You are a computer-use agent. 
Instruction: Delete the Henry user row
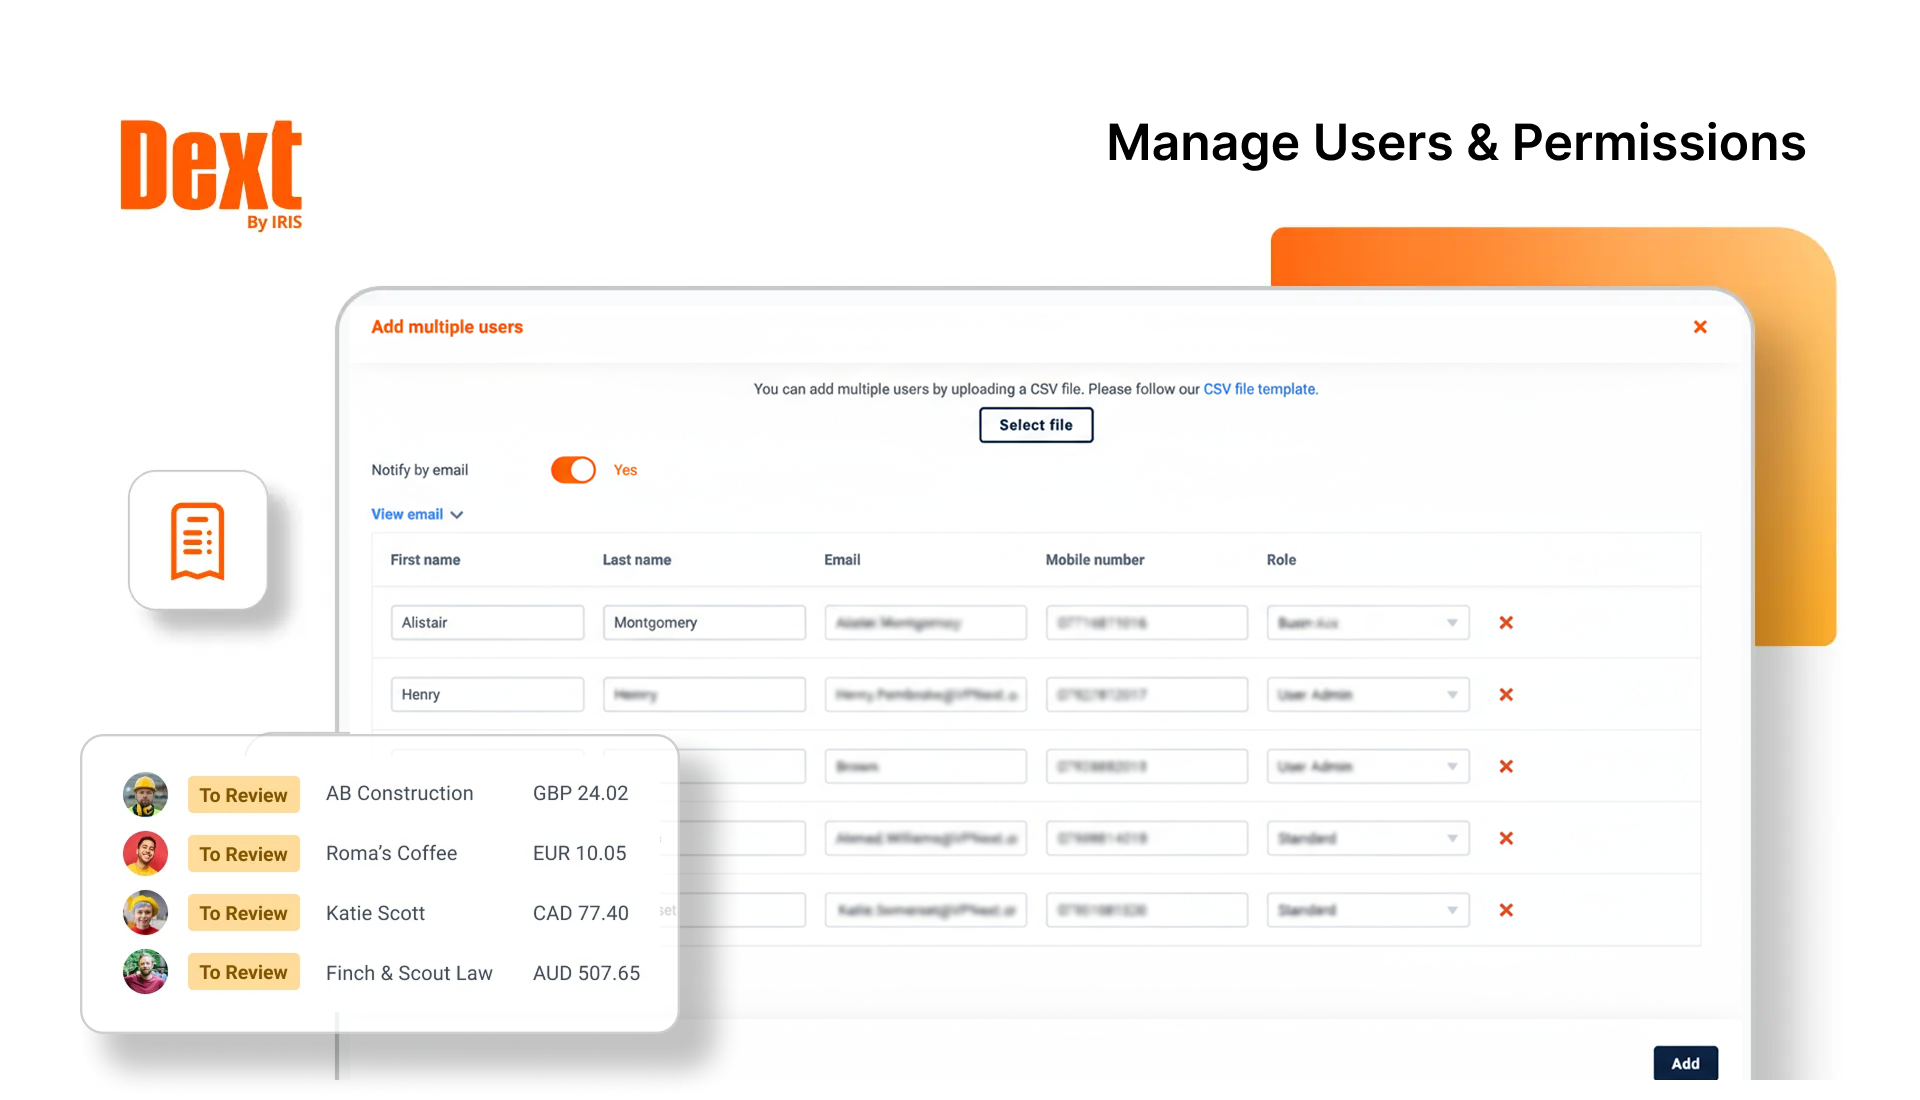pos(1505,695)
